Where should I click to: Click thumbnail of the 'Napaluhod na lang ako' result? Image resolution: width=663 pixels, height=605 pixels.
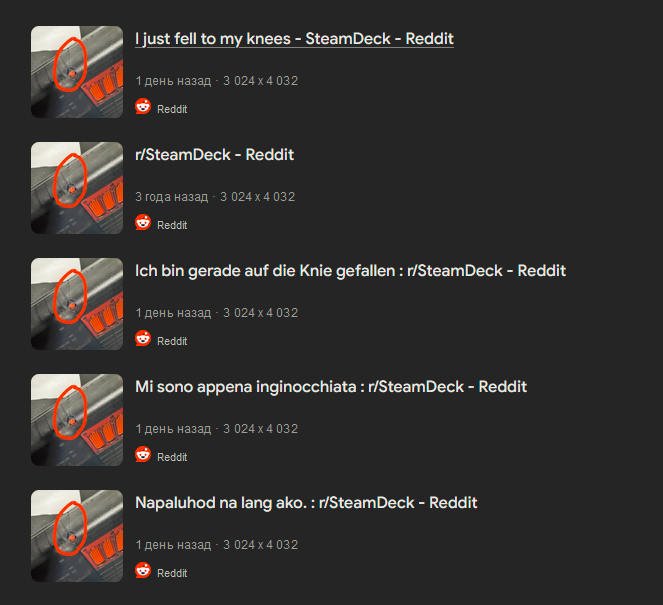77,536
